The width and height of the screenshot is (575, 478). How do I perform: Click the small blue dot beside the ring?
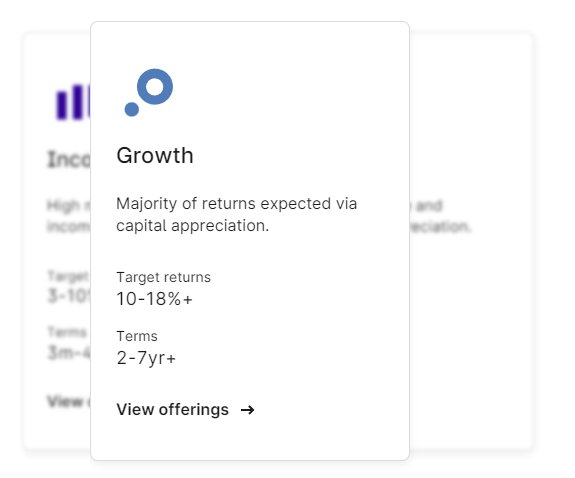point(132,109)
